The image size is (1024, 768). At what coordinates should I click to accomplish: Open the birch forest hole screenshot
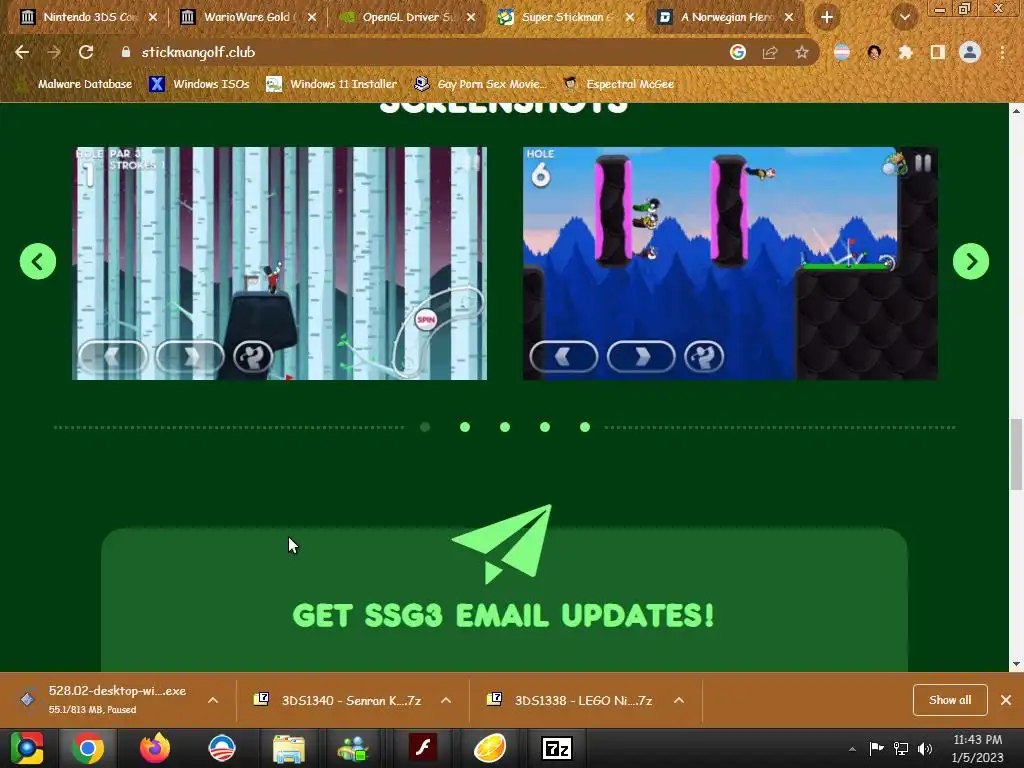click(280, 263)
